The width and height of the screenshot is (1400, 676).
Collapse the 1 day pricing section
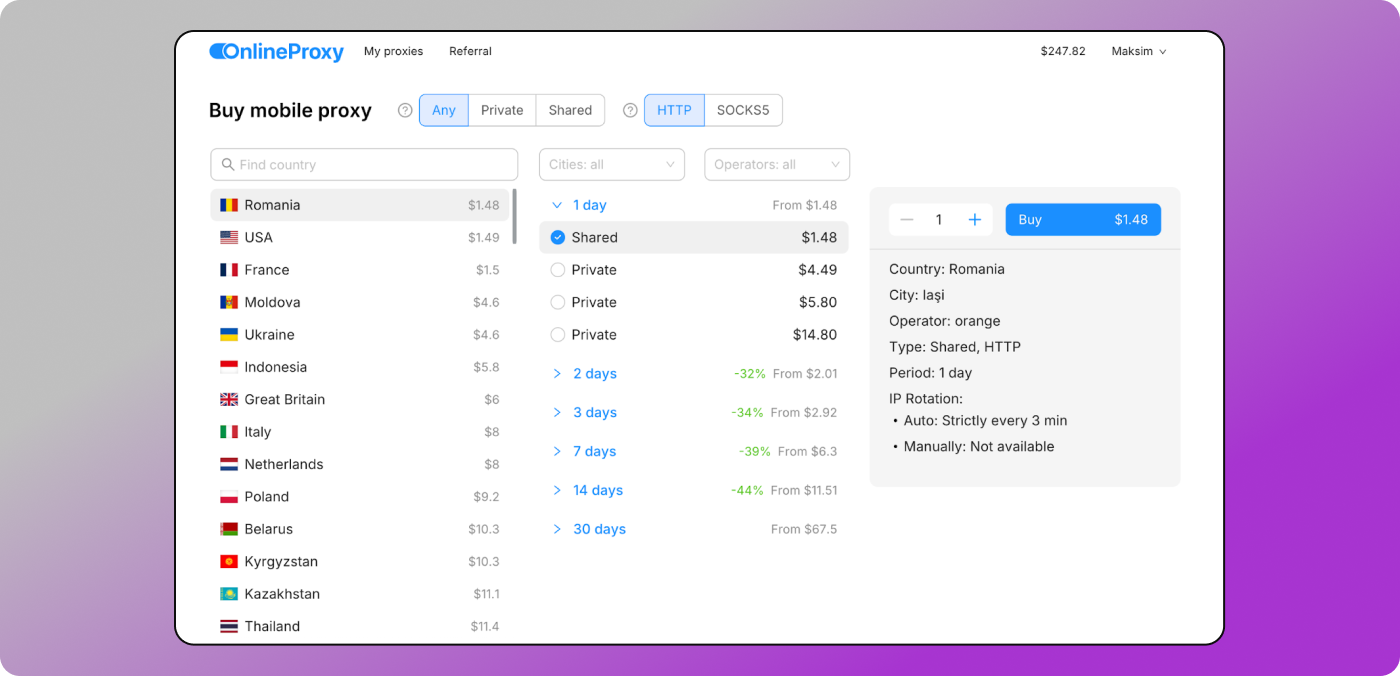click(x=589, y=206)
